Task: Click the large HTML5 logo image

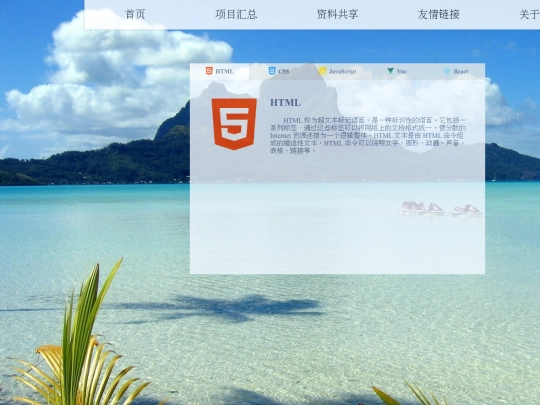Action: [234, 124]
